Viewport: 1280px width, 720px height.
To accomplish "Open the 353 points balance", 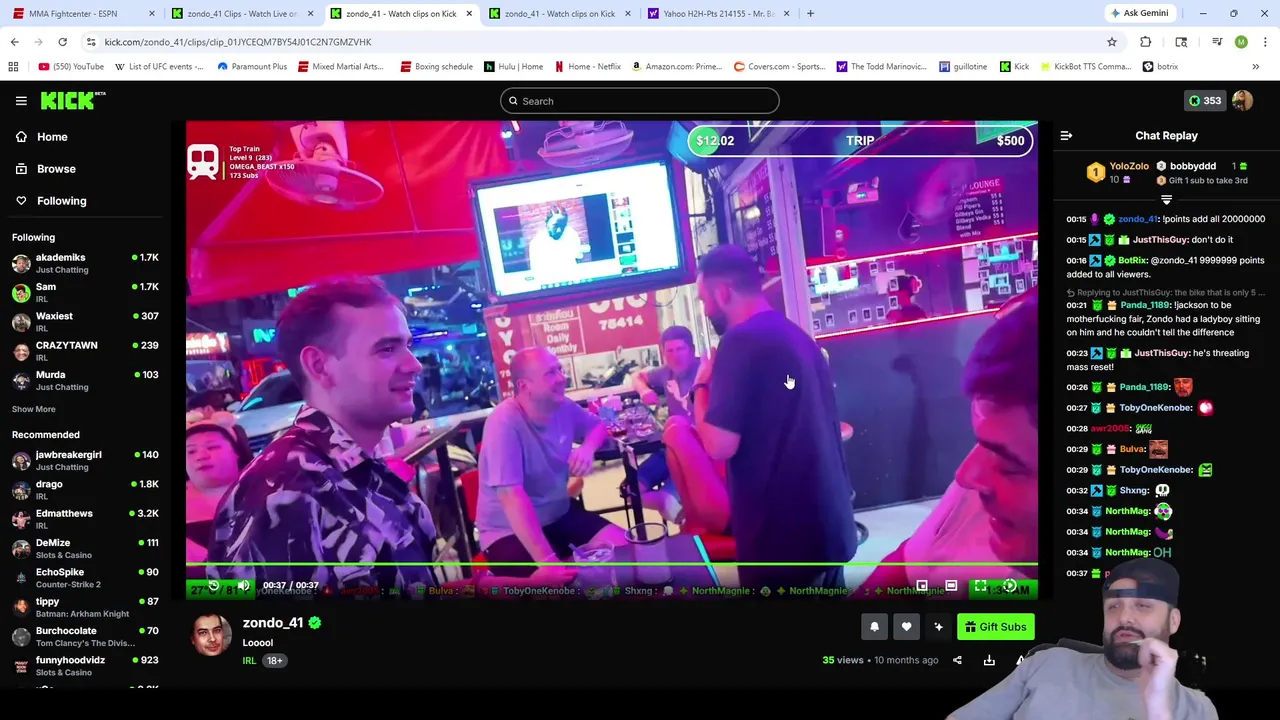I will tap(1204, 100).
